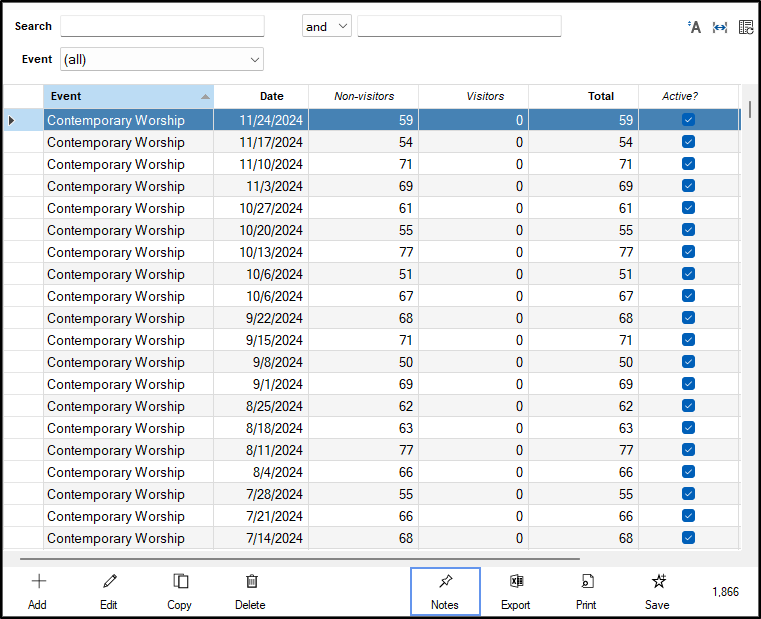The height and width of the screenshot is (619, 761).
Task: Click the reset grid layout icon
Action: pyautogui.click(x=746, y=27)
